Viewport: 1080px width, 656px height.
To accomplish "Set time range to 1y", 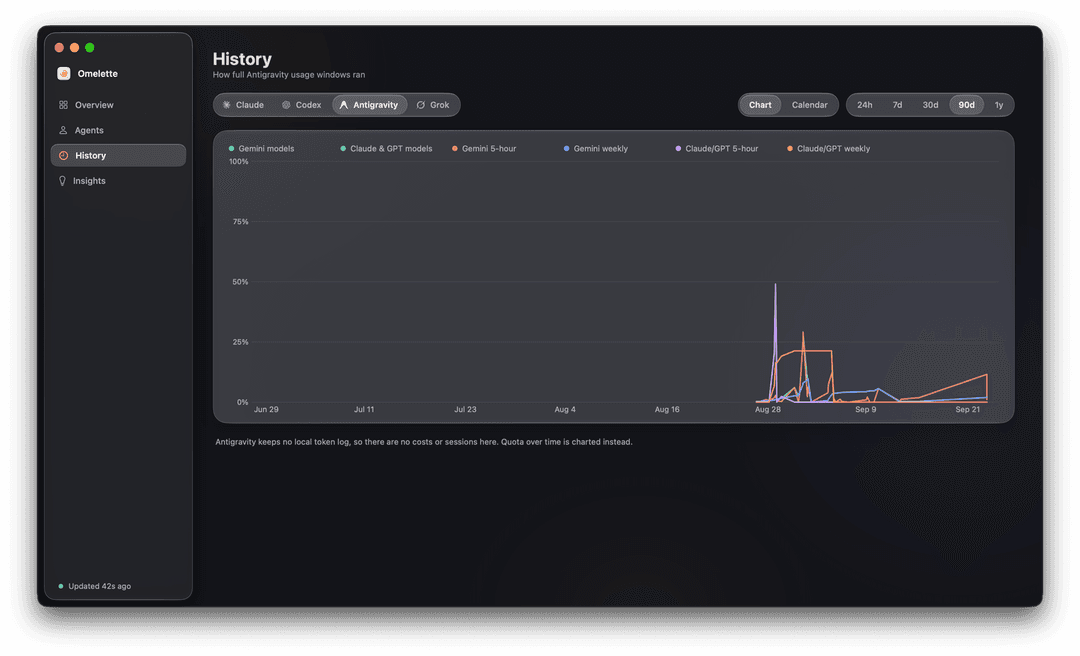I will coord(999,105).
